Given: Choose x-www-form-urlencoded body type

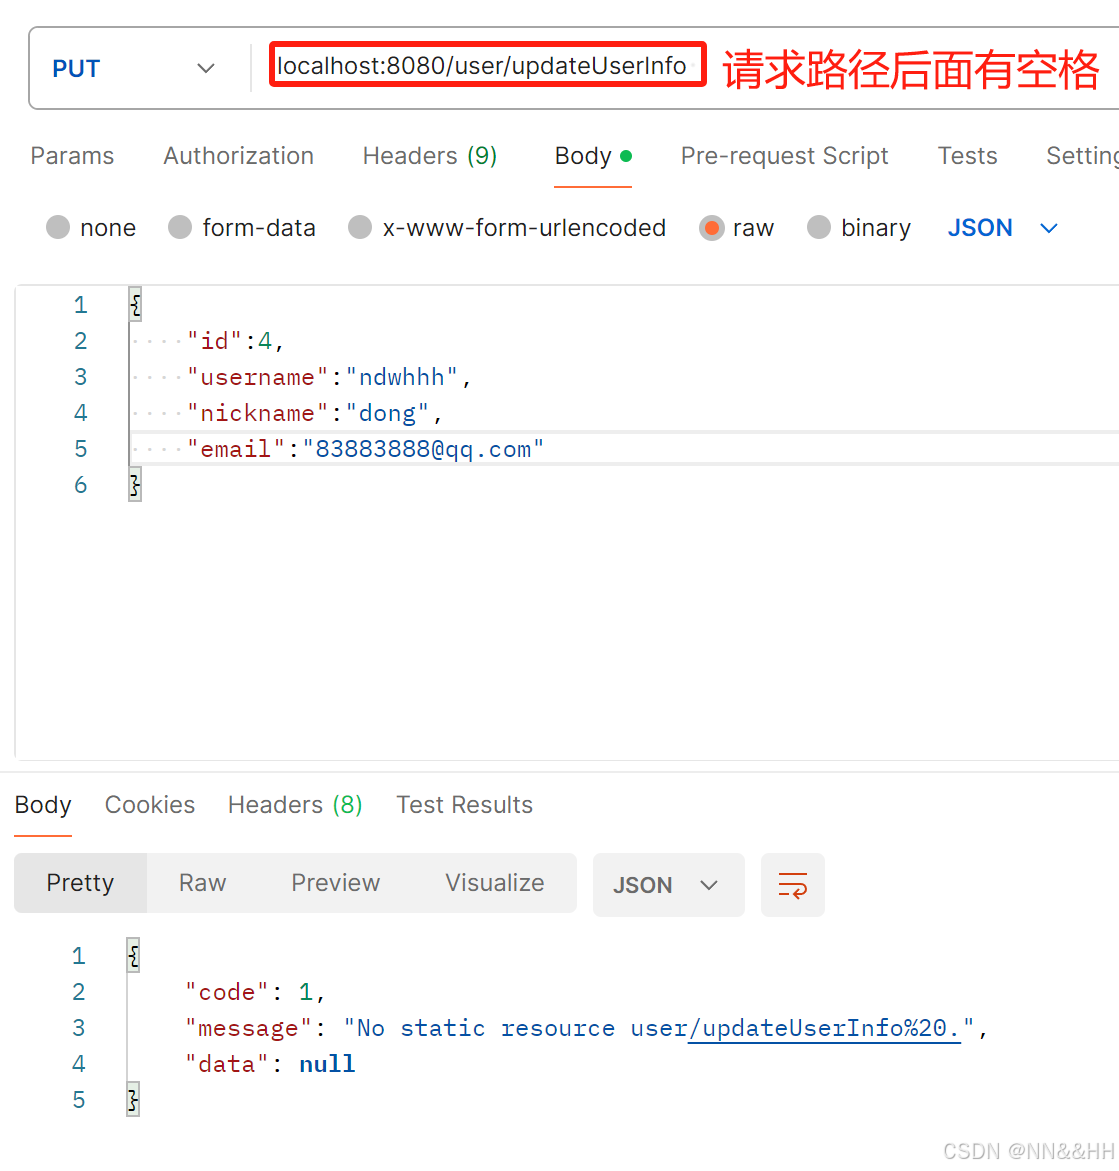Looking at the screenshot, I should (360, 227).
